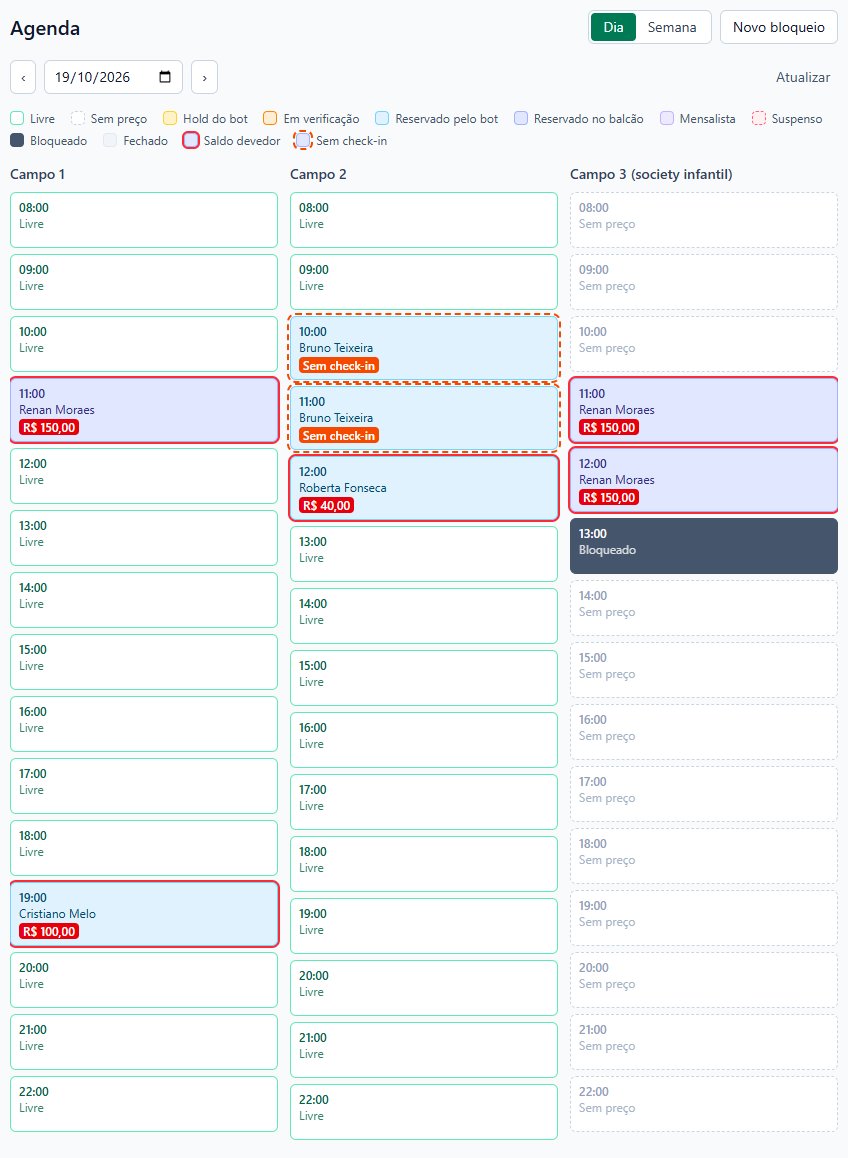The width and height of the screenshot is (848, 1158).
Task: Click Atualizar to refresh the agenda
Action: [803, 77]
